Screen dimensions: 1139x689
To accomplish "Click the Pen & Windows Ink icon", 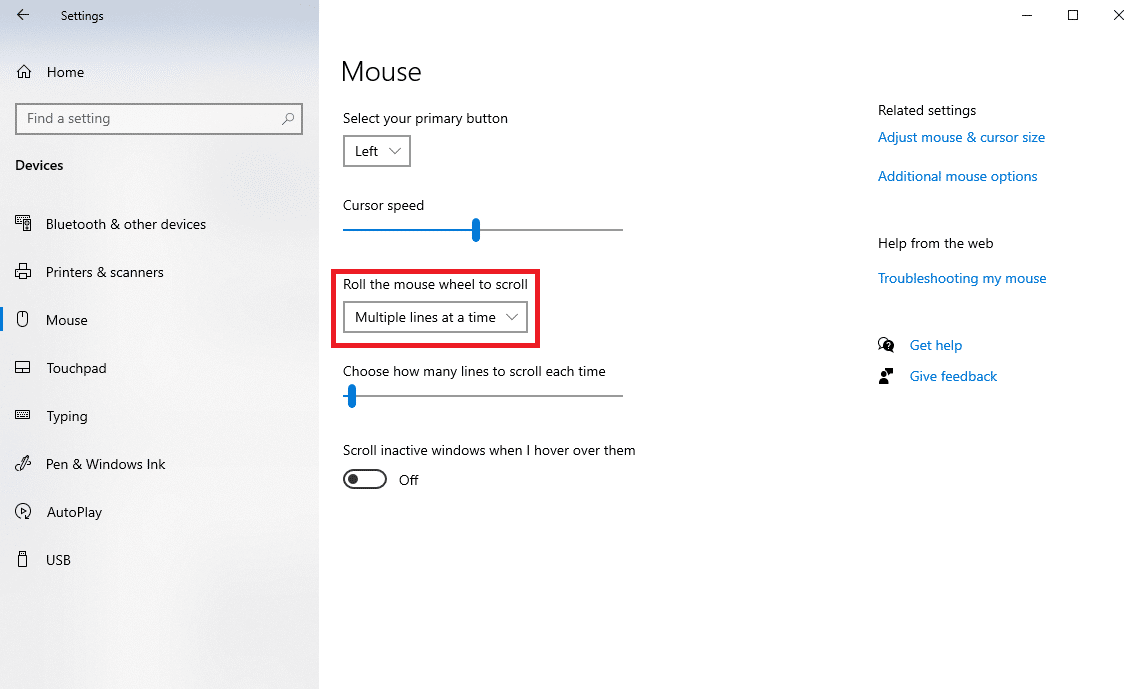I will (23, 463).
